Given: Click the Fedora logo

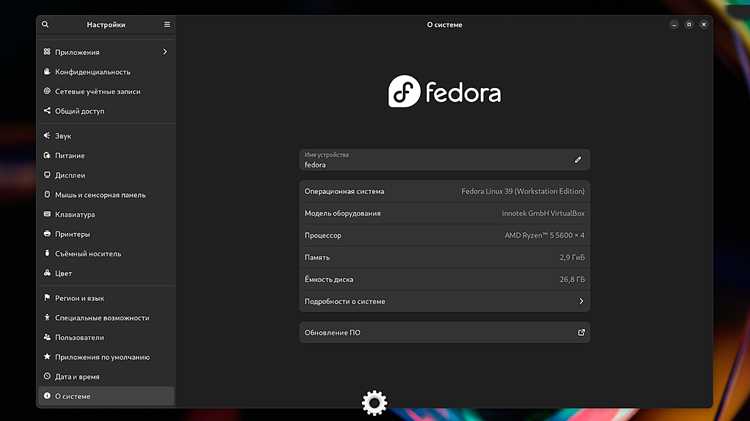Looking at the screenshot, I should click(x=444, y=91).
